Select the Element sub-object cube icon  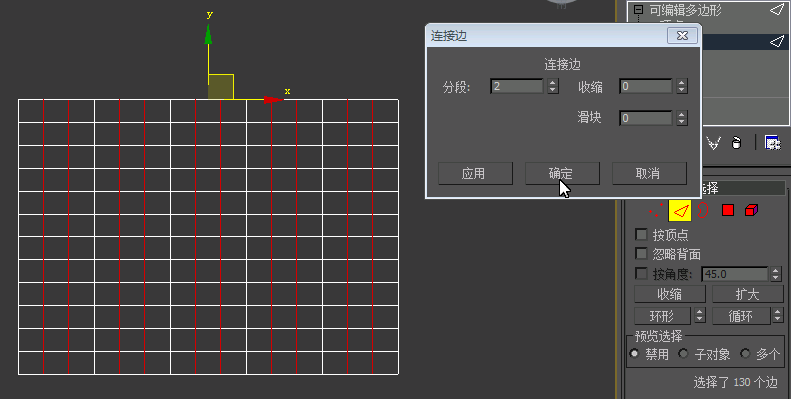[x=752, y=210]
